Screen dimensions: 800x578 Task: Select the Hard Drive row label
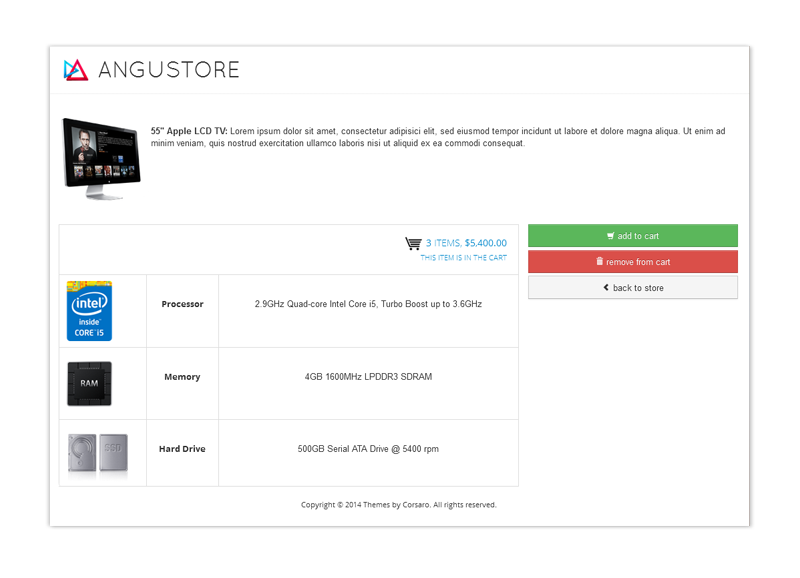coord(182,449)
